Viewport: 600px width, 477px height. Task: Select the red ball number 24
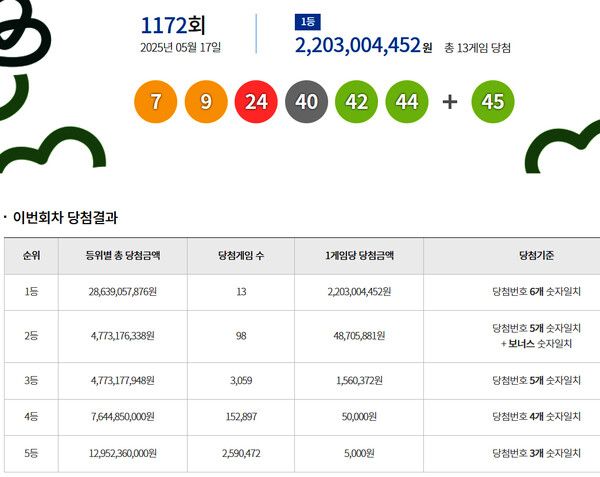pos(256,102)
